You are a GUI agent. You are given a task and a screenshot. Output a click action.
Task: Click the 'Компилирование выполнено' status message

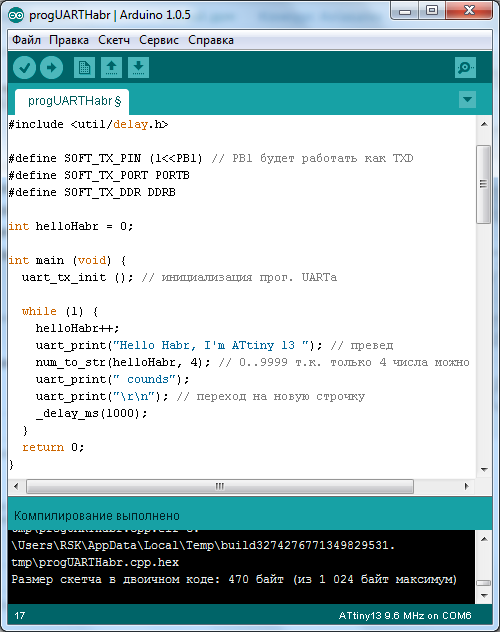pyautogui.click(x=97, y=516)
